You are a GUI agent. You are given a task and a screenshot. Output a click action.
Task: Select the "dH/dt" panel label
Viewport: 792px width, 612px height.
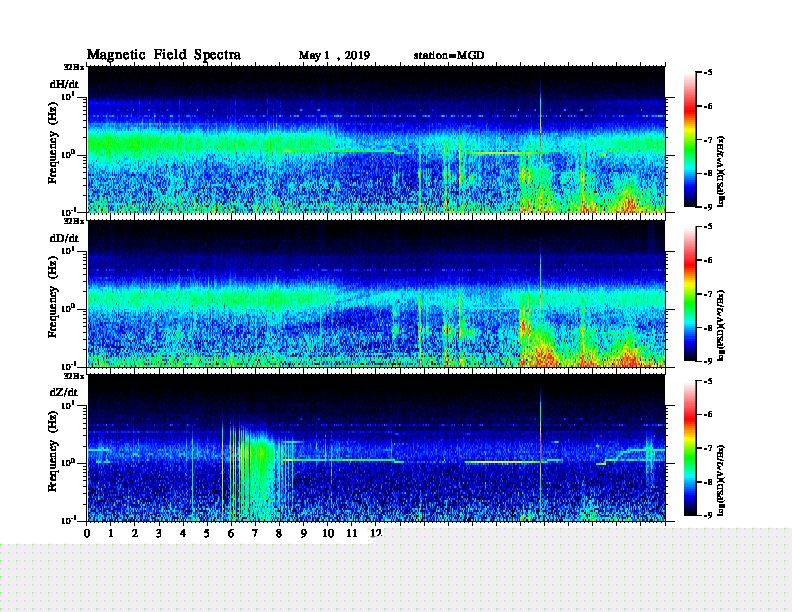(x=64, y=84)
